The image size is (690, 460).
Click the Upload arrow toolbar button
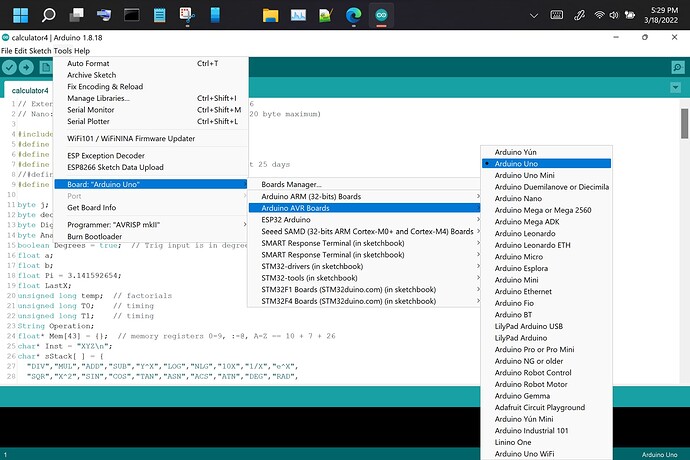[x=28, y=67]
